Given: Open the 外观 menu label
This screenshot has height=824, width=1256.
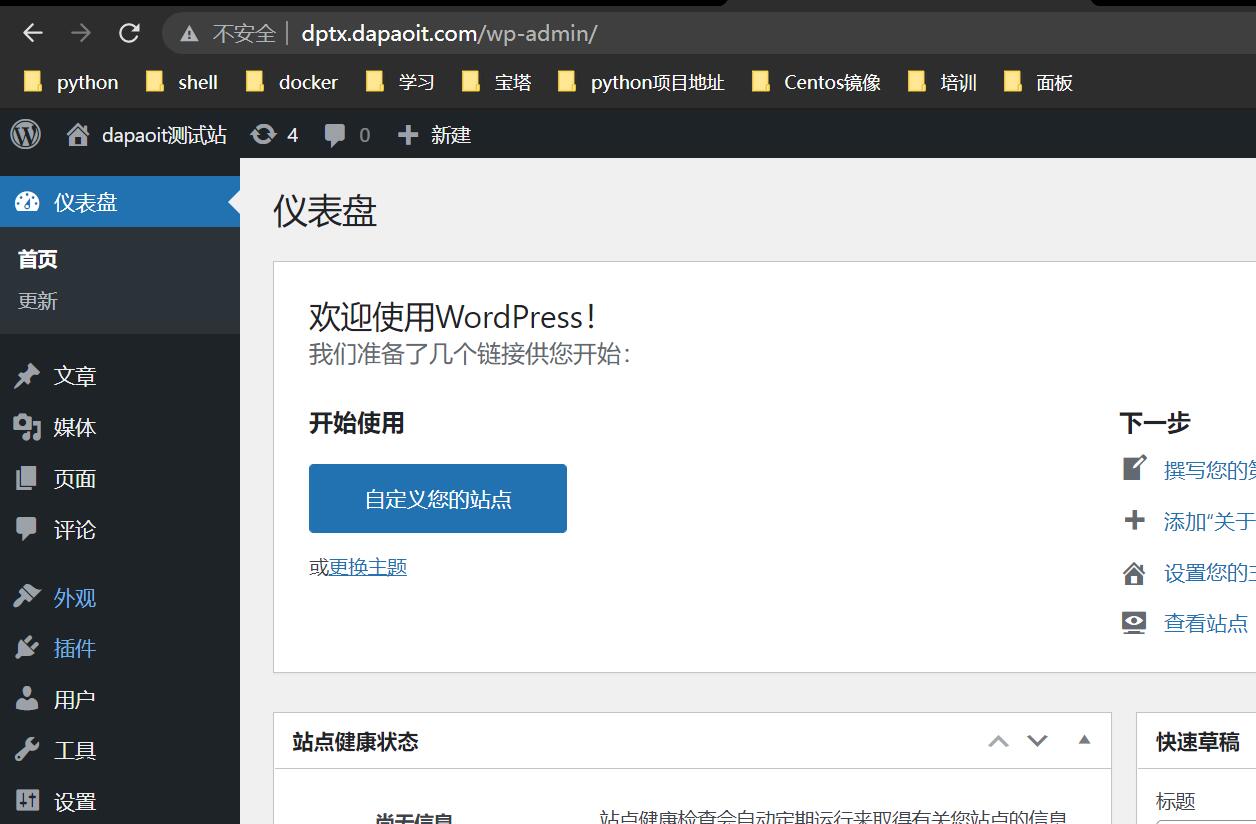Looking at the screenshot, I should pos(75,597).
